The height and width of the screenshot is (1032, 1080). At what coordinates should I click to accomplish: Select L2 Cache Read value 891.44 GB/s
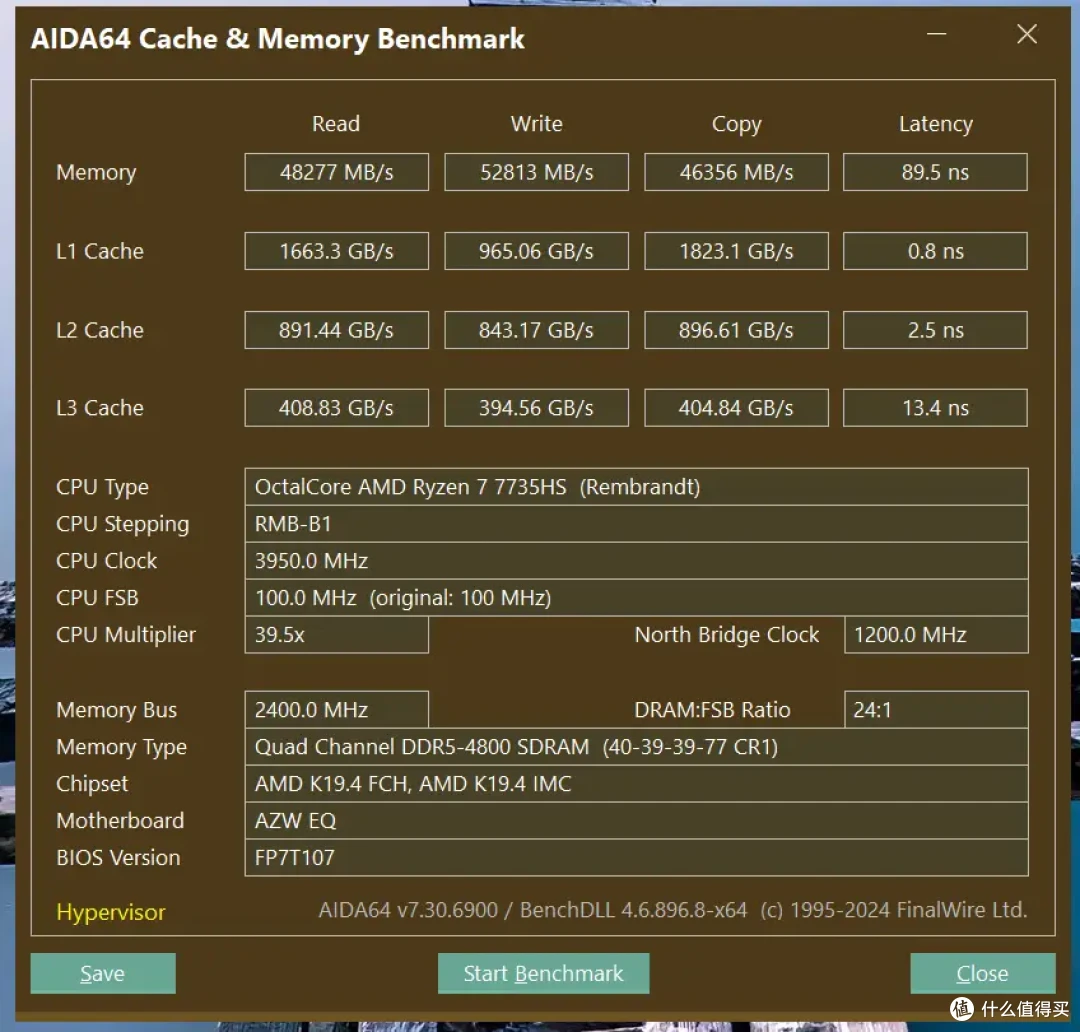(337, 330)
